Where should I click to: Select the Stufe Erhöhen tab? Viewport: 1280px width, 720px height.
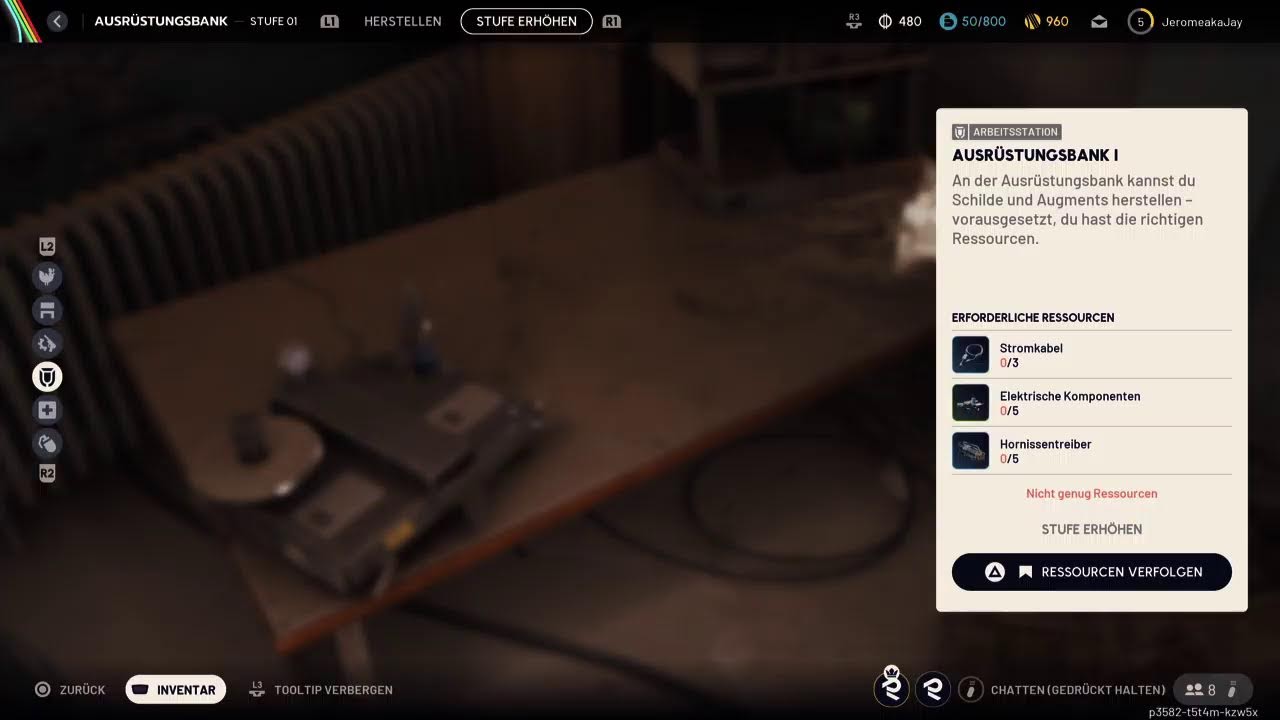(x=527, y=21)
